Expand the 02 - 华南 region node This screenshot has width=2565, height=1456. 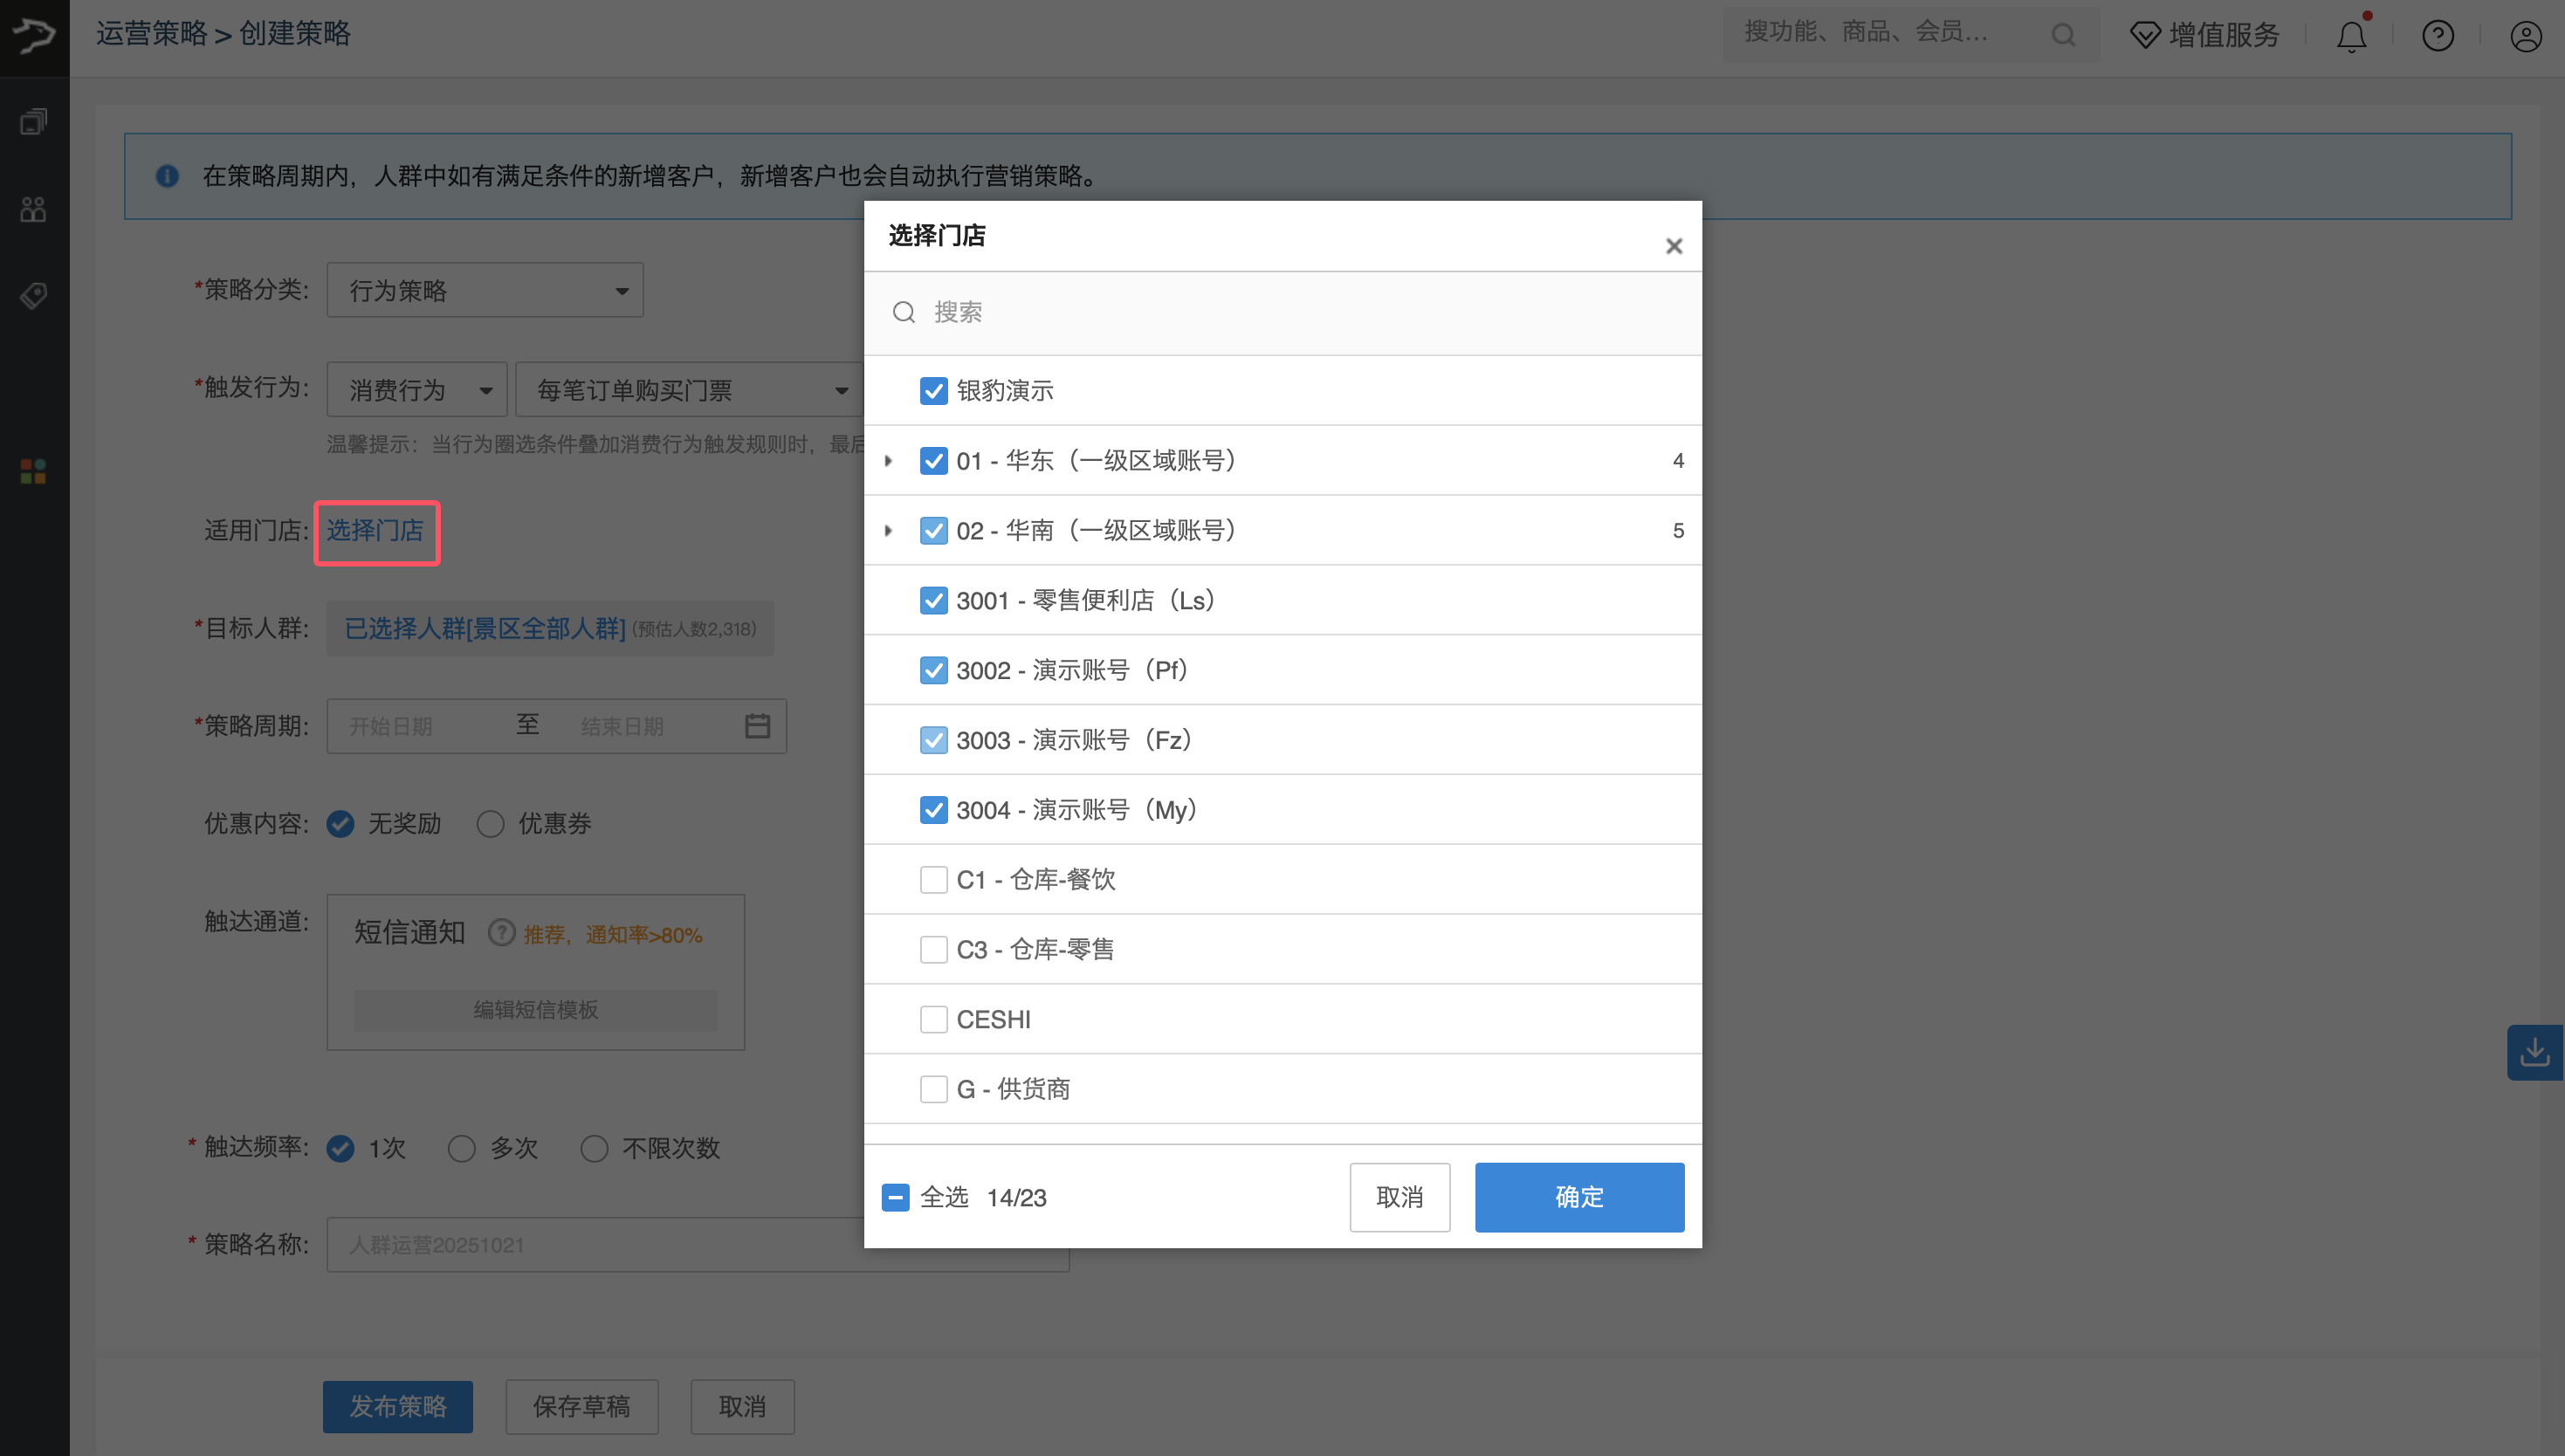(x=888, y=531)
